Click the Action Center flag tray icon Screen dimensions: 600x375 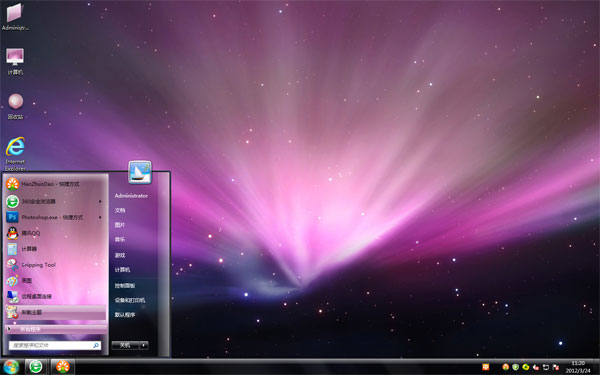pos(556,367)
